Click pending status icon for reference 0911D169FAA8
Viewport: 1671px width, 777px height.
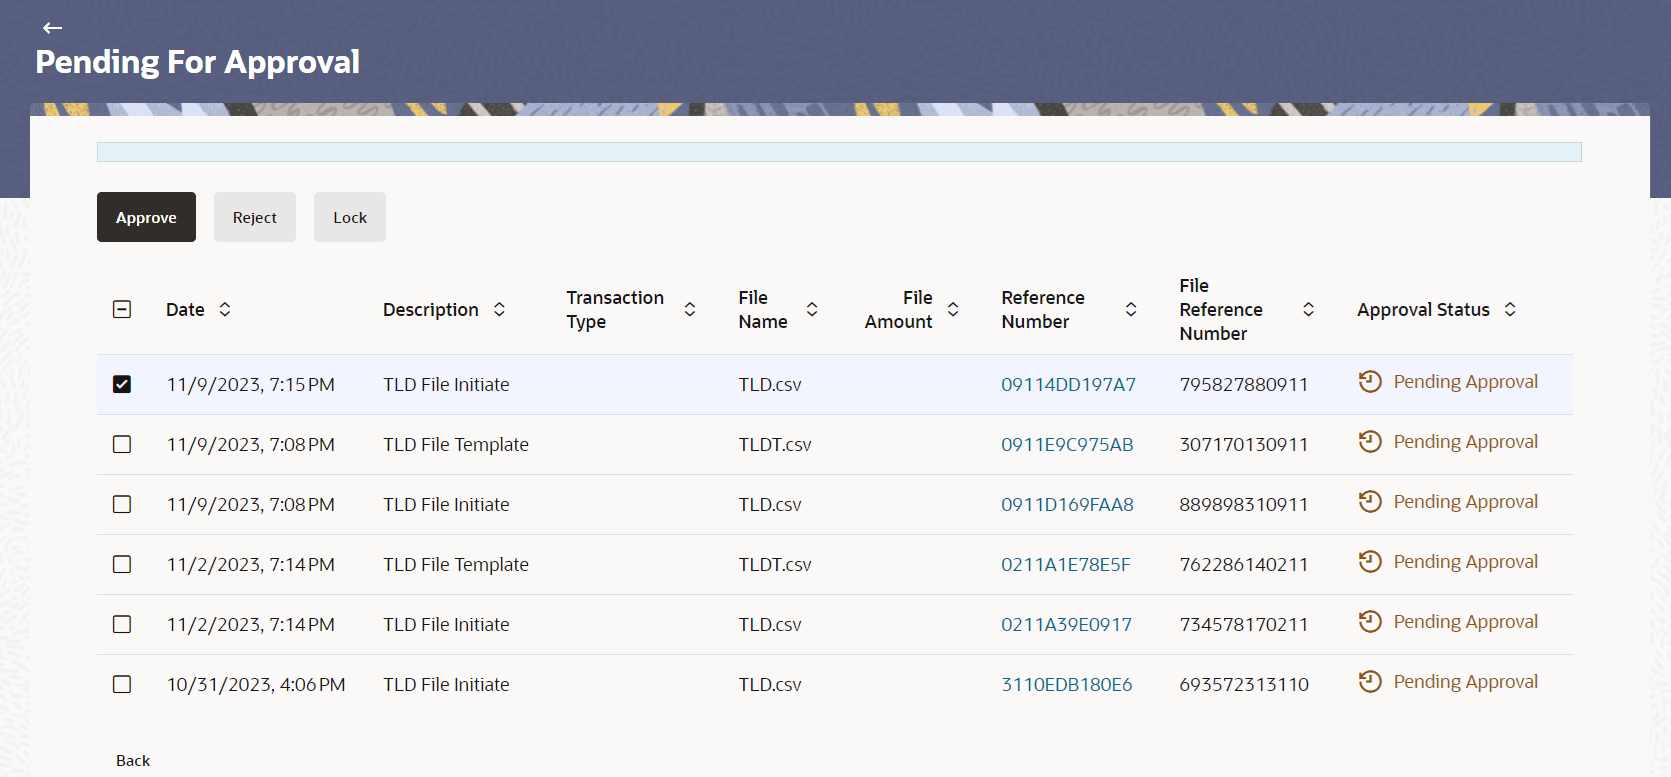click(1370, 502)
